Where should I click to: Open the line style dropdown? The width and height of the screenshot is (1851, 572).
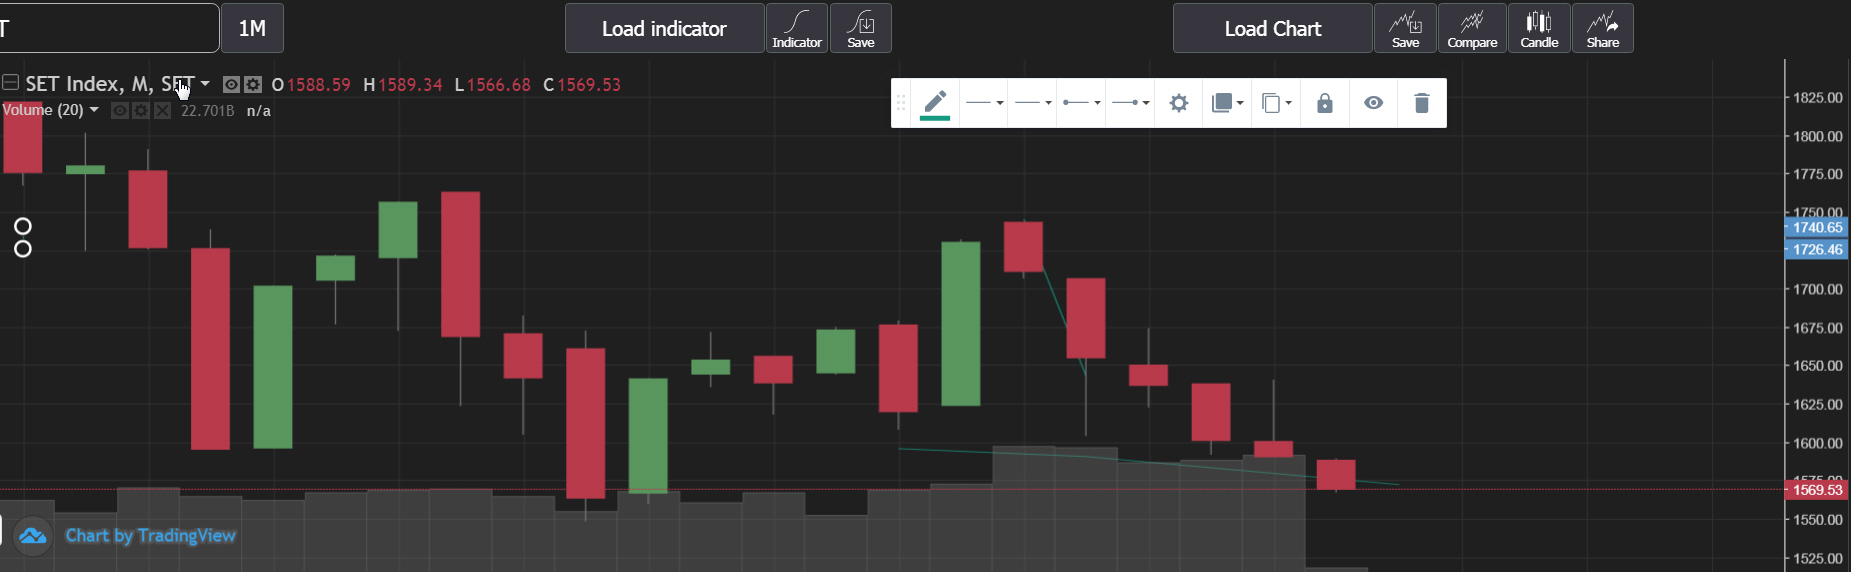[x=1033, y=103]
